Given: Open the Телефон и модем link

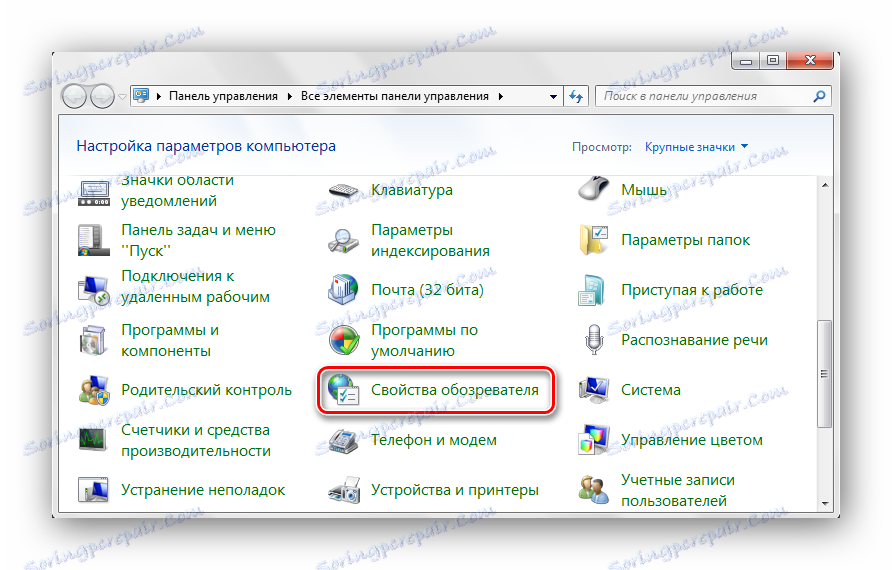Looking at the screenshot, I should [433, 440].
